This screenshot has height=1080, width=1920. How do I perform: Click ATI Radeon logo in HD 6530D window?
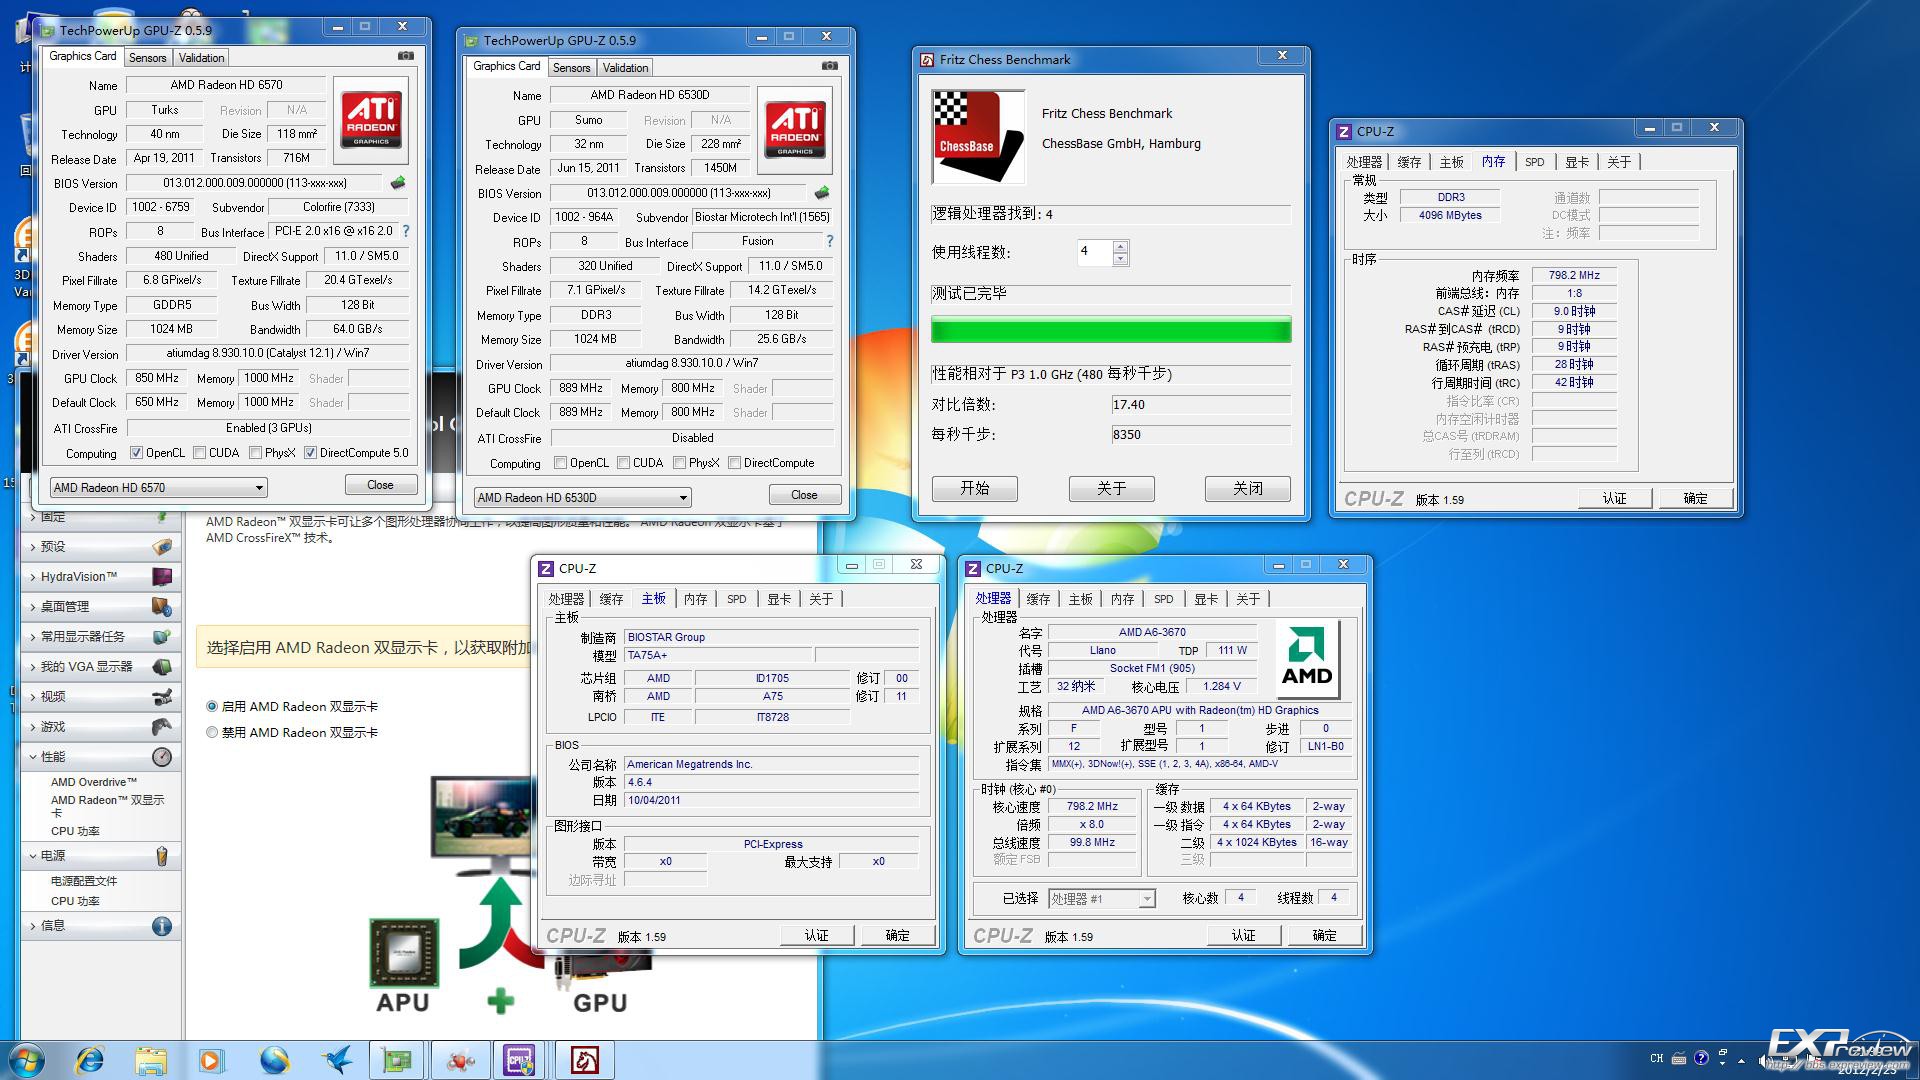[x=795, y=130]
